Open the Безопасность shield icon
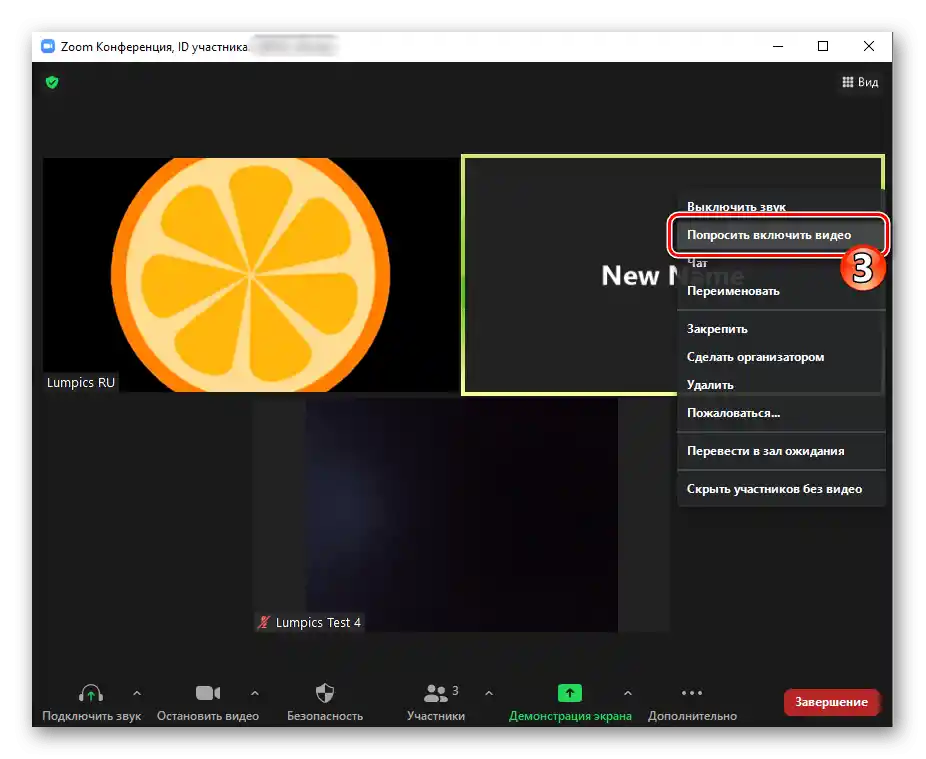 coord(324,692)
